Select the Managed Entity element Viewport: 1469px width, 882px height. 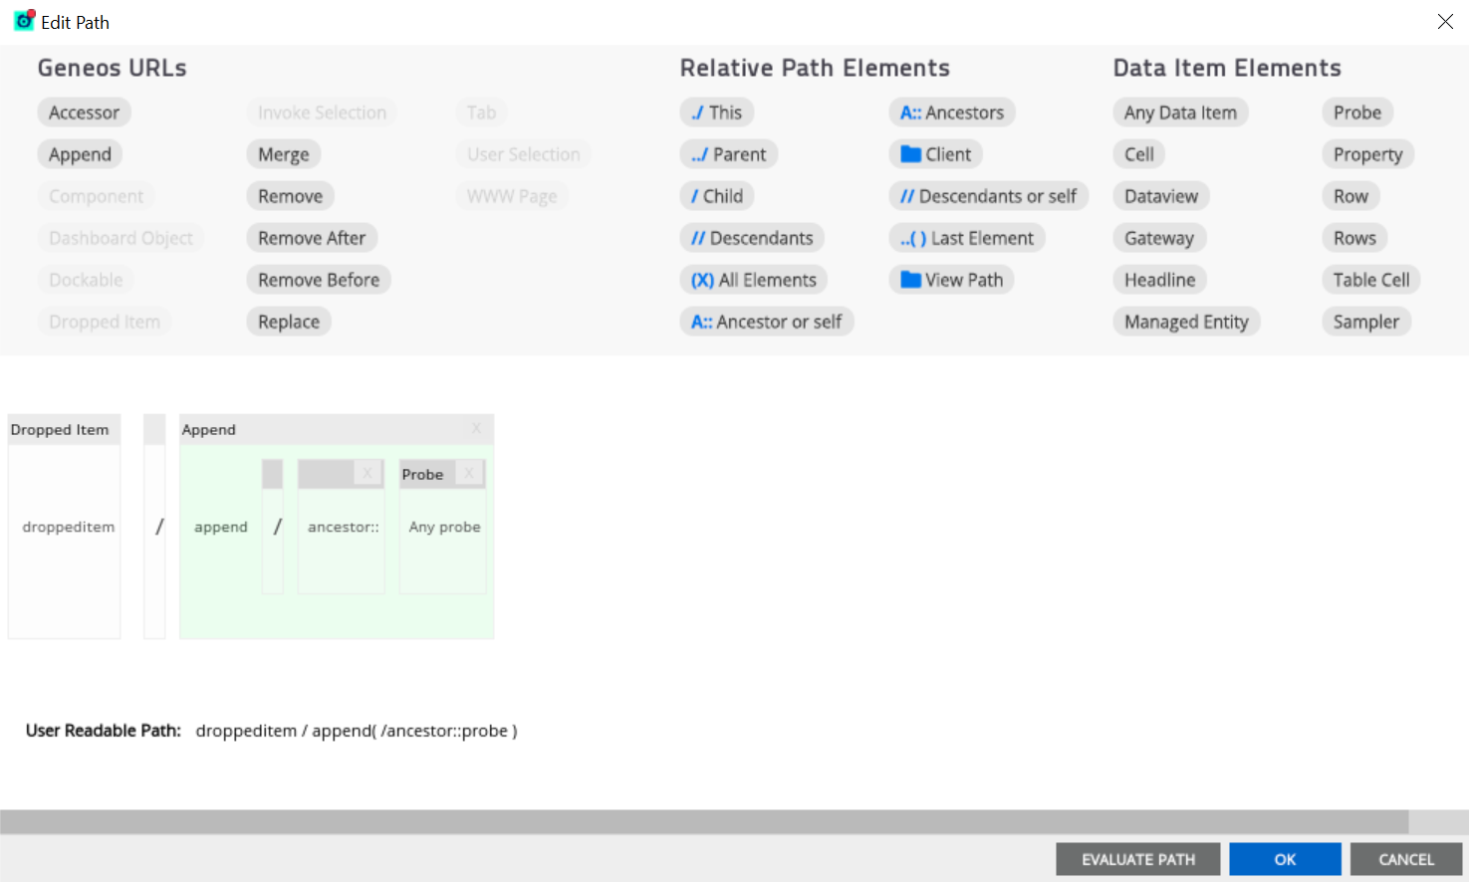point(1186,323)
